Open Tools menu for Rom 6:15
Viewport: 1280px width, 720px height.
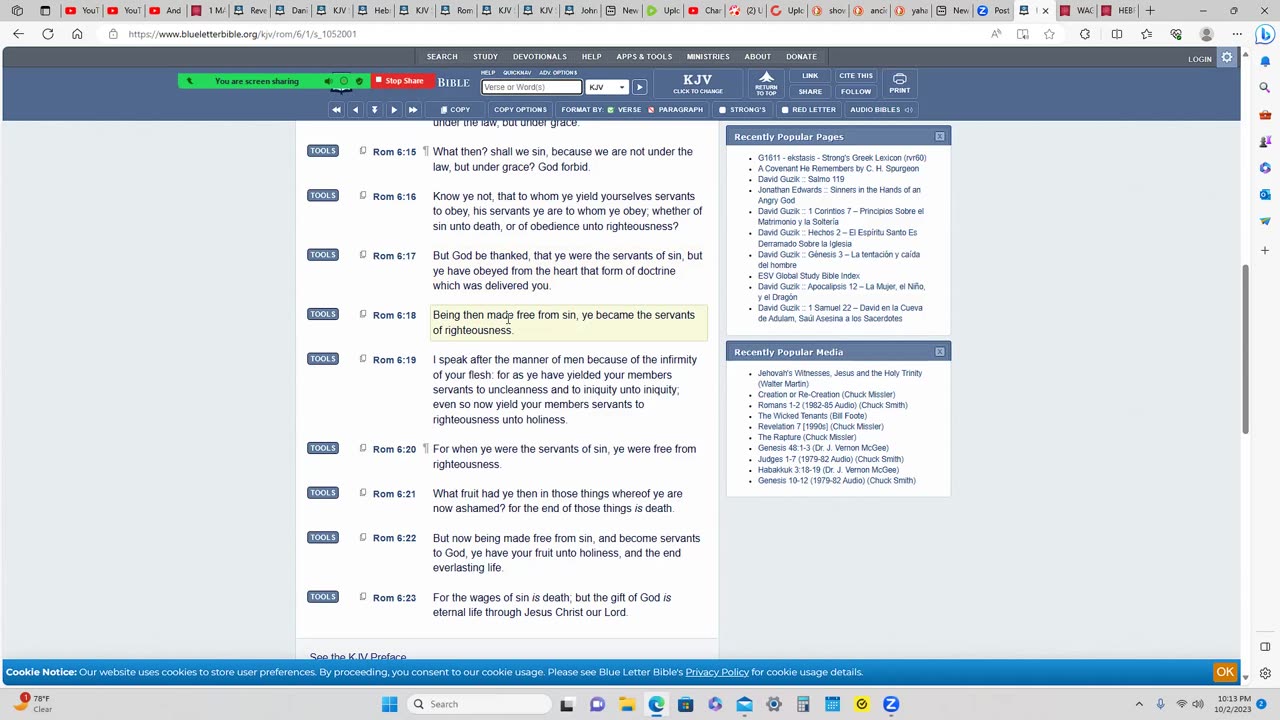[323, 151]
